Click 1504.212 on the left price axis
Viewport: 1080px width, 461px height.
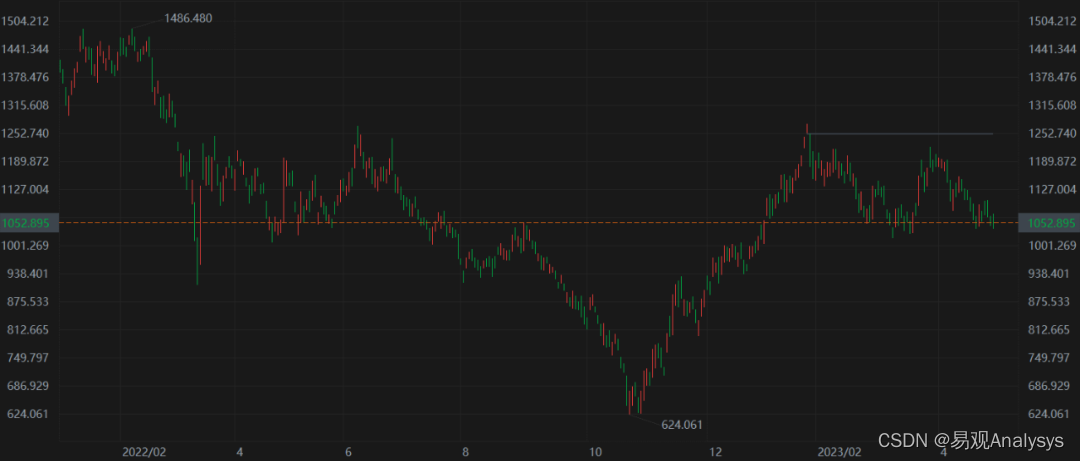pyautogui.click(x=25, y=21)
